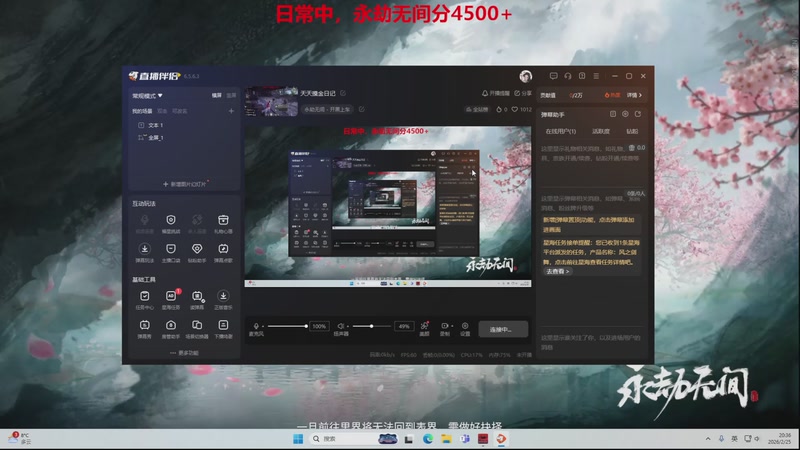The height and width of the screenshot is (450, 800).
Task: Switch to the 在线用户(1) tab
Action: [560, 131]
